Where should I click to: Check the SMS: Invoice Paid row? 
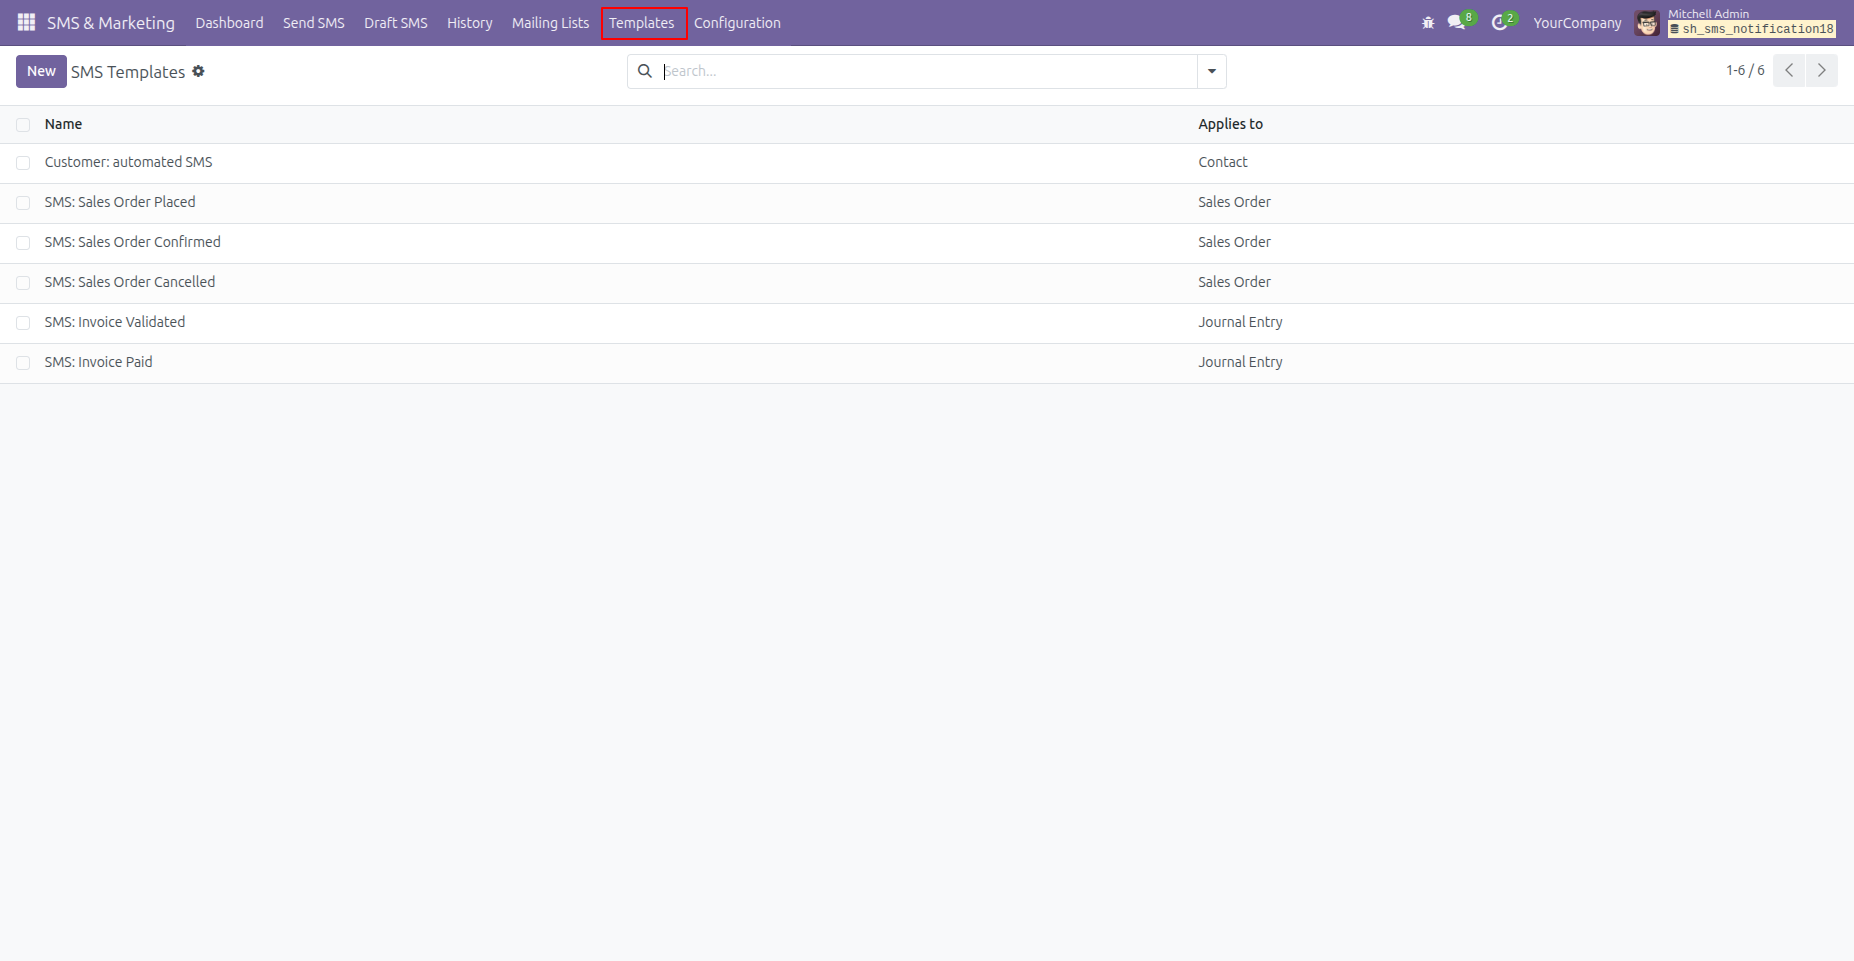[23, 363]
